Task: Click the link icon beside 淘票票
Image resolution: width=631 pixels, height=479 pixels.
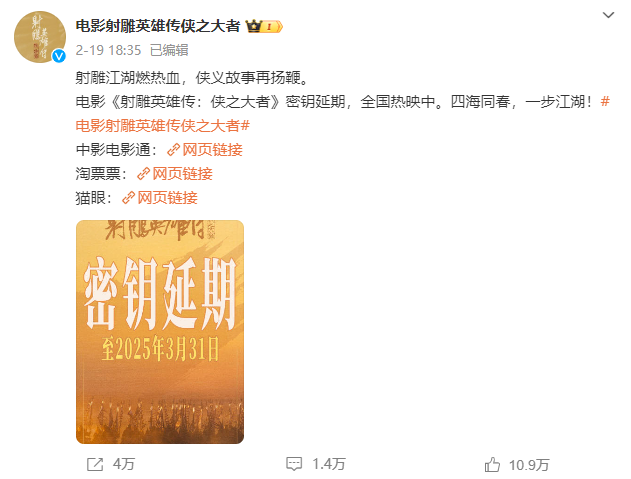Action: (x=143, y=174)
